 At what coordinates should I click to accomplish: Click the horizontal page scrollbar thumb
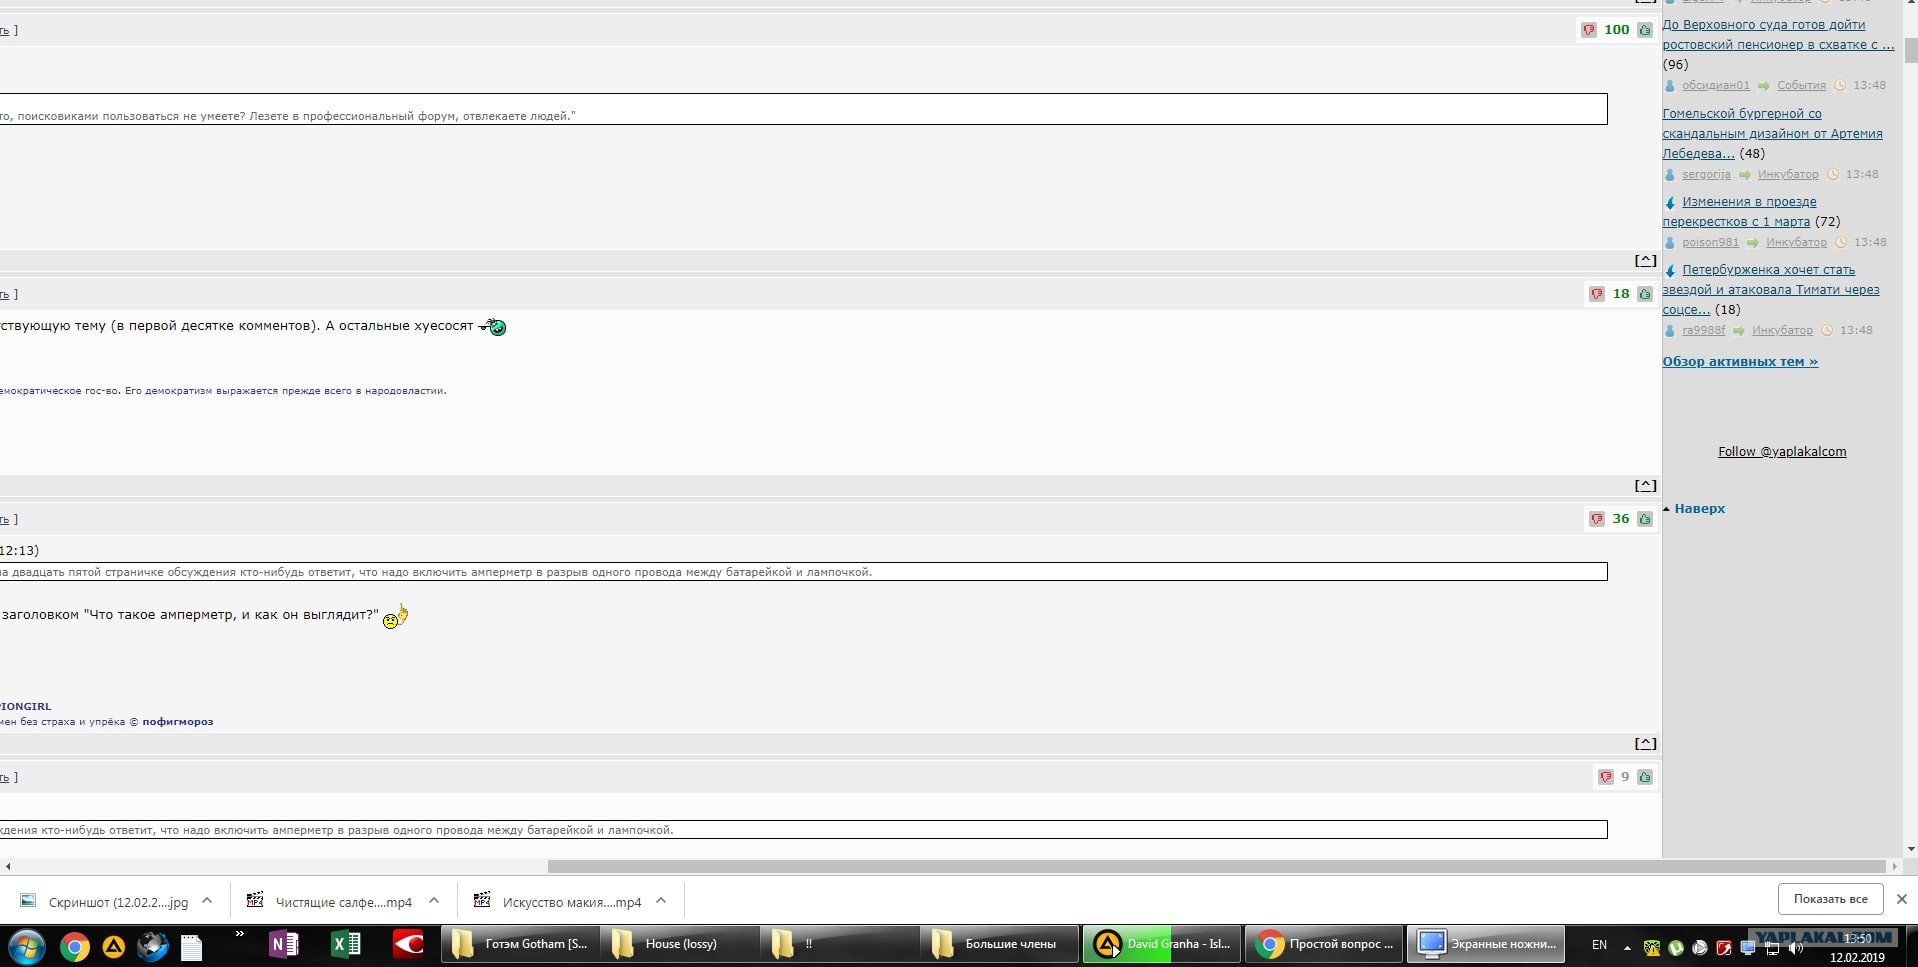coord(1216,866)
